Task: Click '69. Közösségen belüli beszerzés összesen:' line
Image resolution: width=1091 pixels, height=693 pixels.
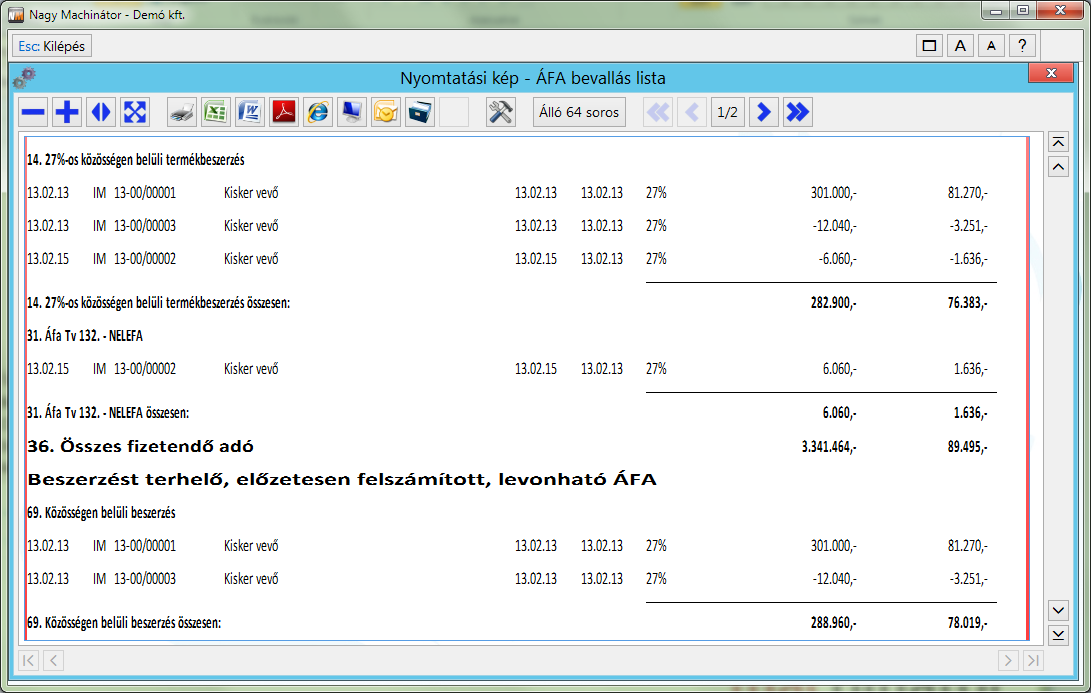Action: (x=124, y=623)
